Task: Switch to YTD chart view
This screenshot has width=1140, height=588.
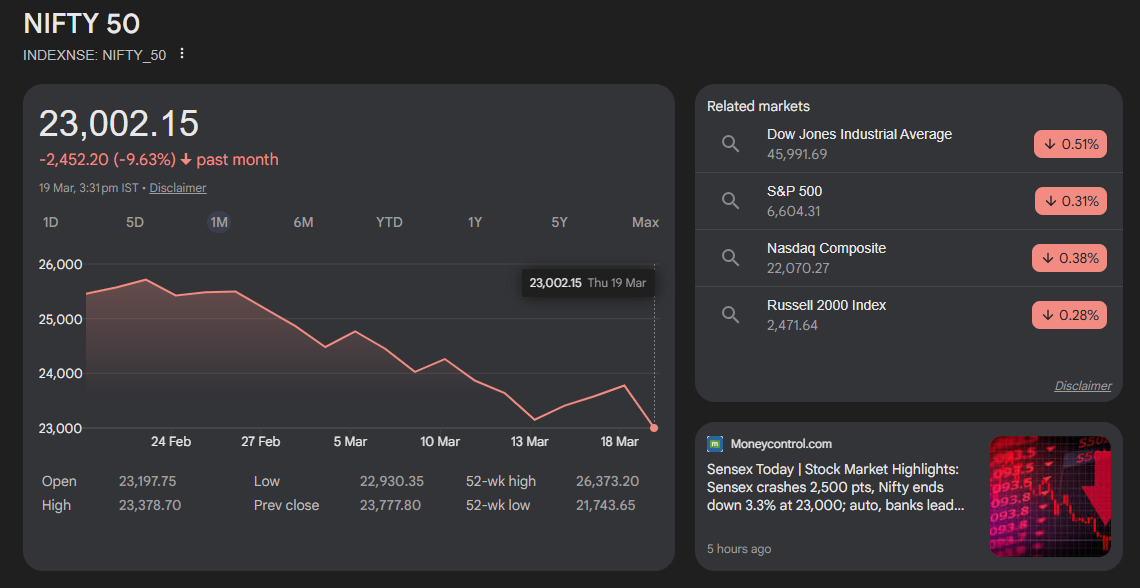Action: pyautogui.click(x=389, y=222)
